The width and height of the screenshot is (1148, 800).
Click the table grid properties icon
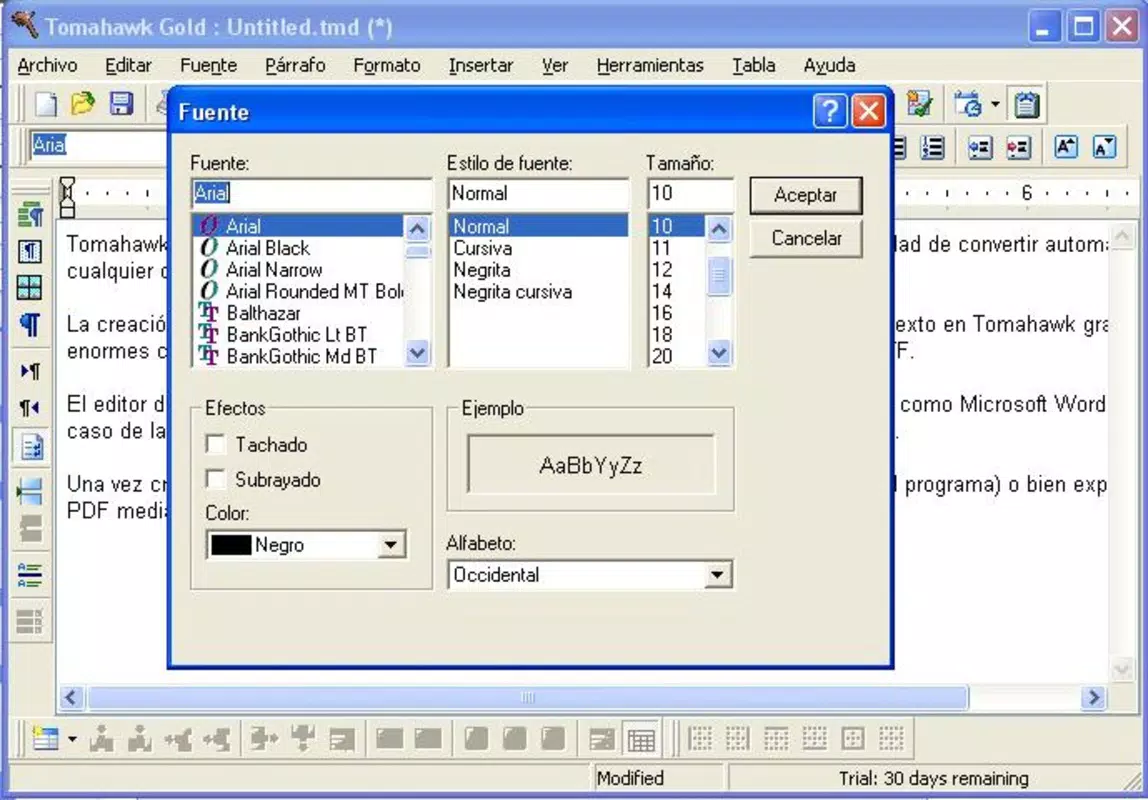coord(641,740)
